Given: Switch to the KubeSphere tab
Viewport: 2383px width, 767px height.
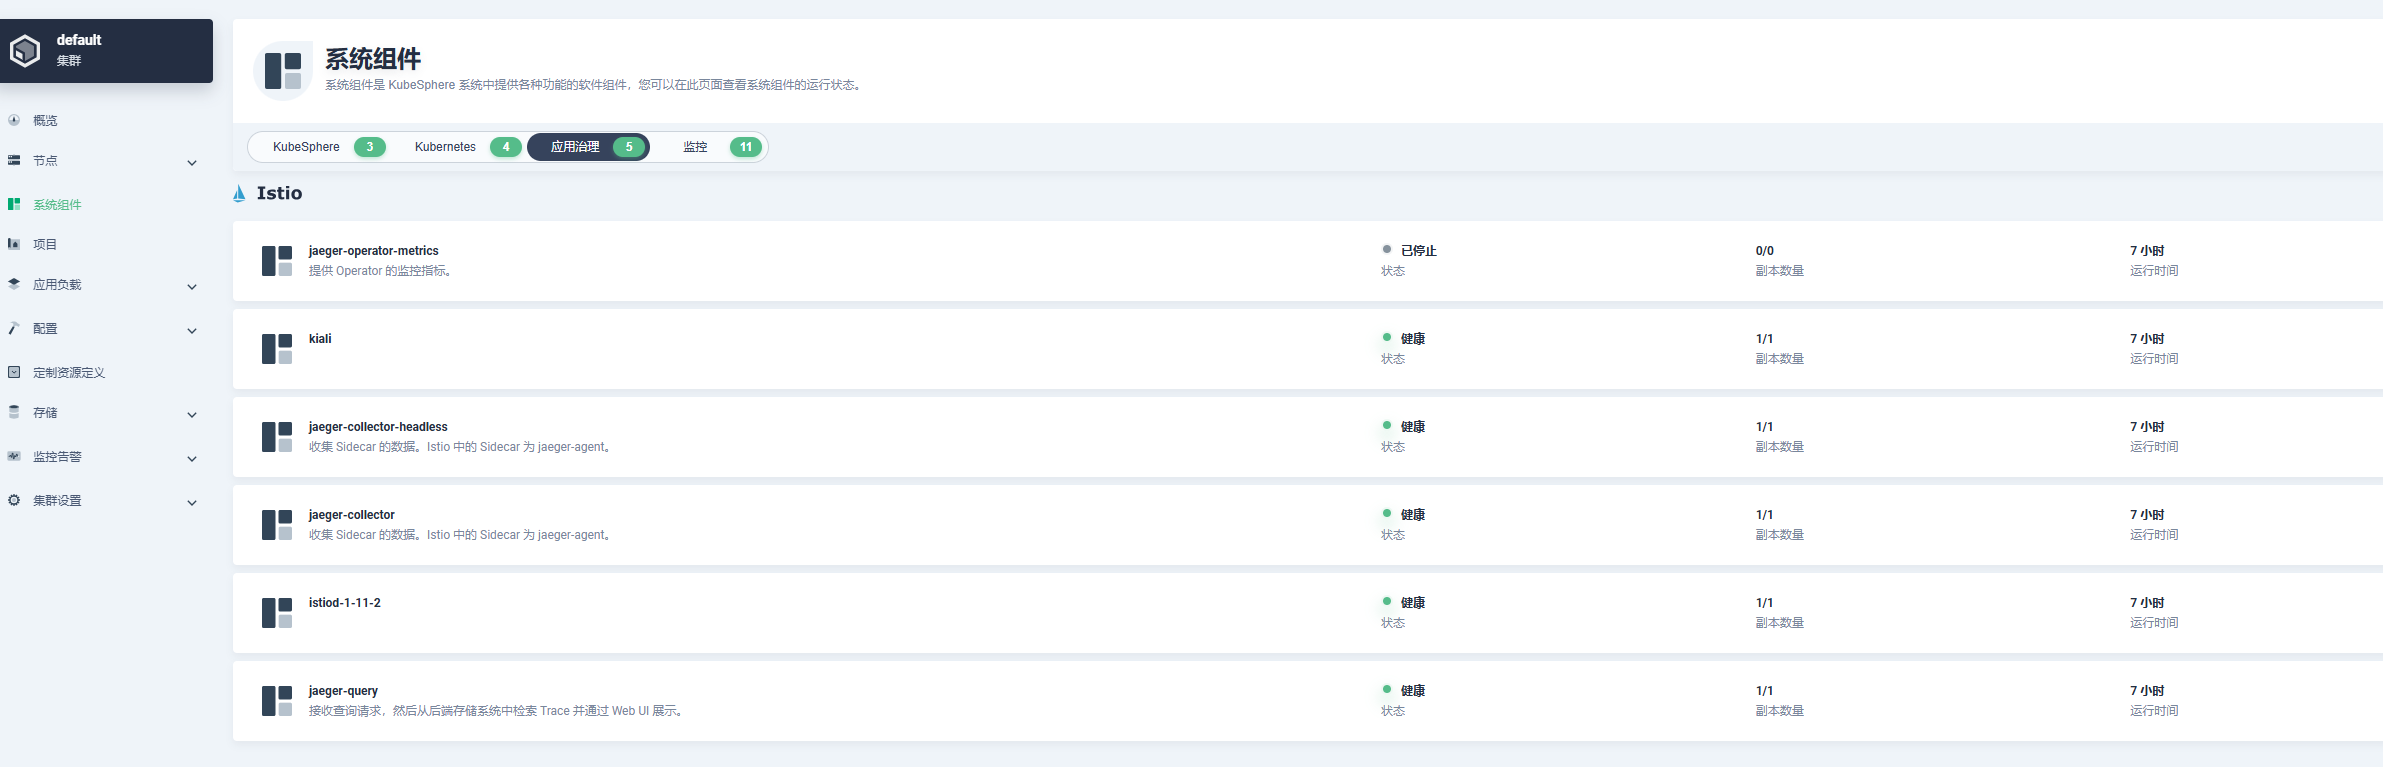Looking at the screenshot, I should [318, 147].
